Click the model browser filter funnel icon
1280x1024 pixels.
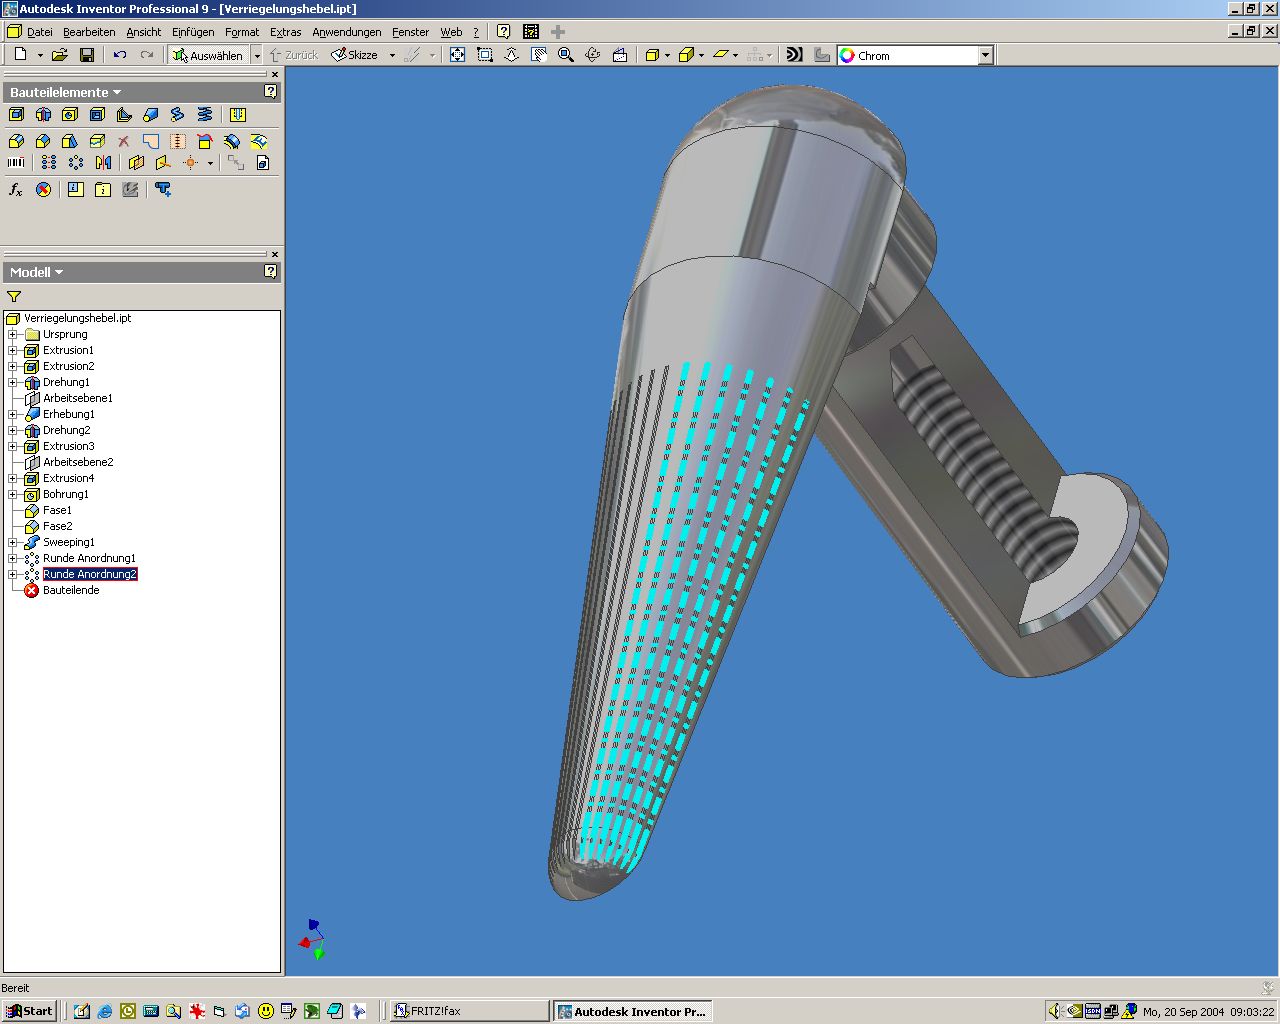pos(14,296)
